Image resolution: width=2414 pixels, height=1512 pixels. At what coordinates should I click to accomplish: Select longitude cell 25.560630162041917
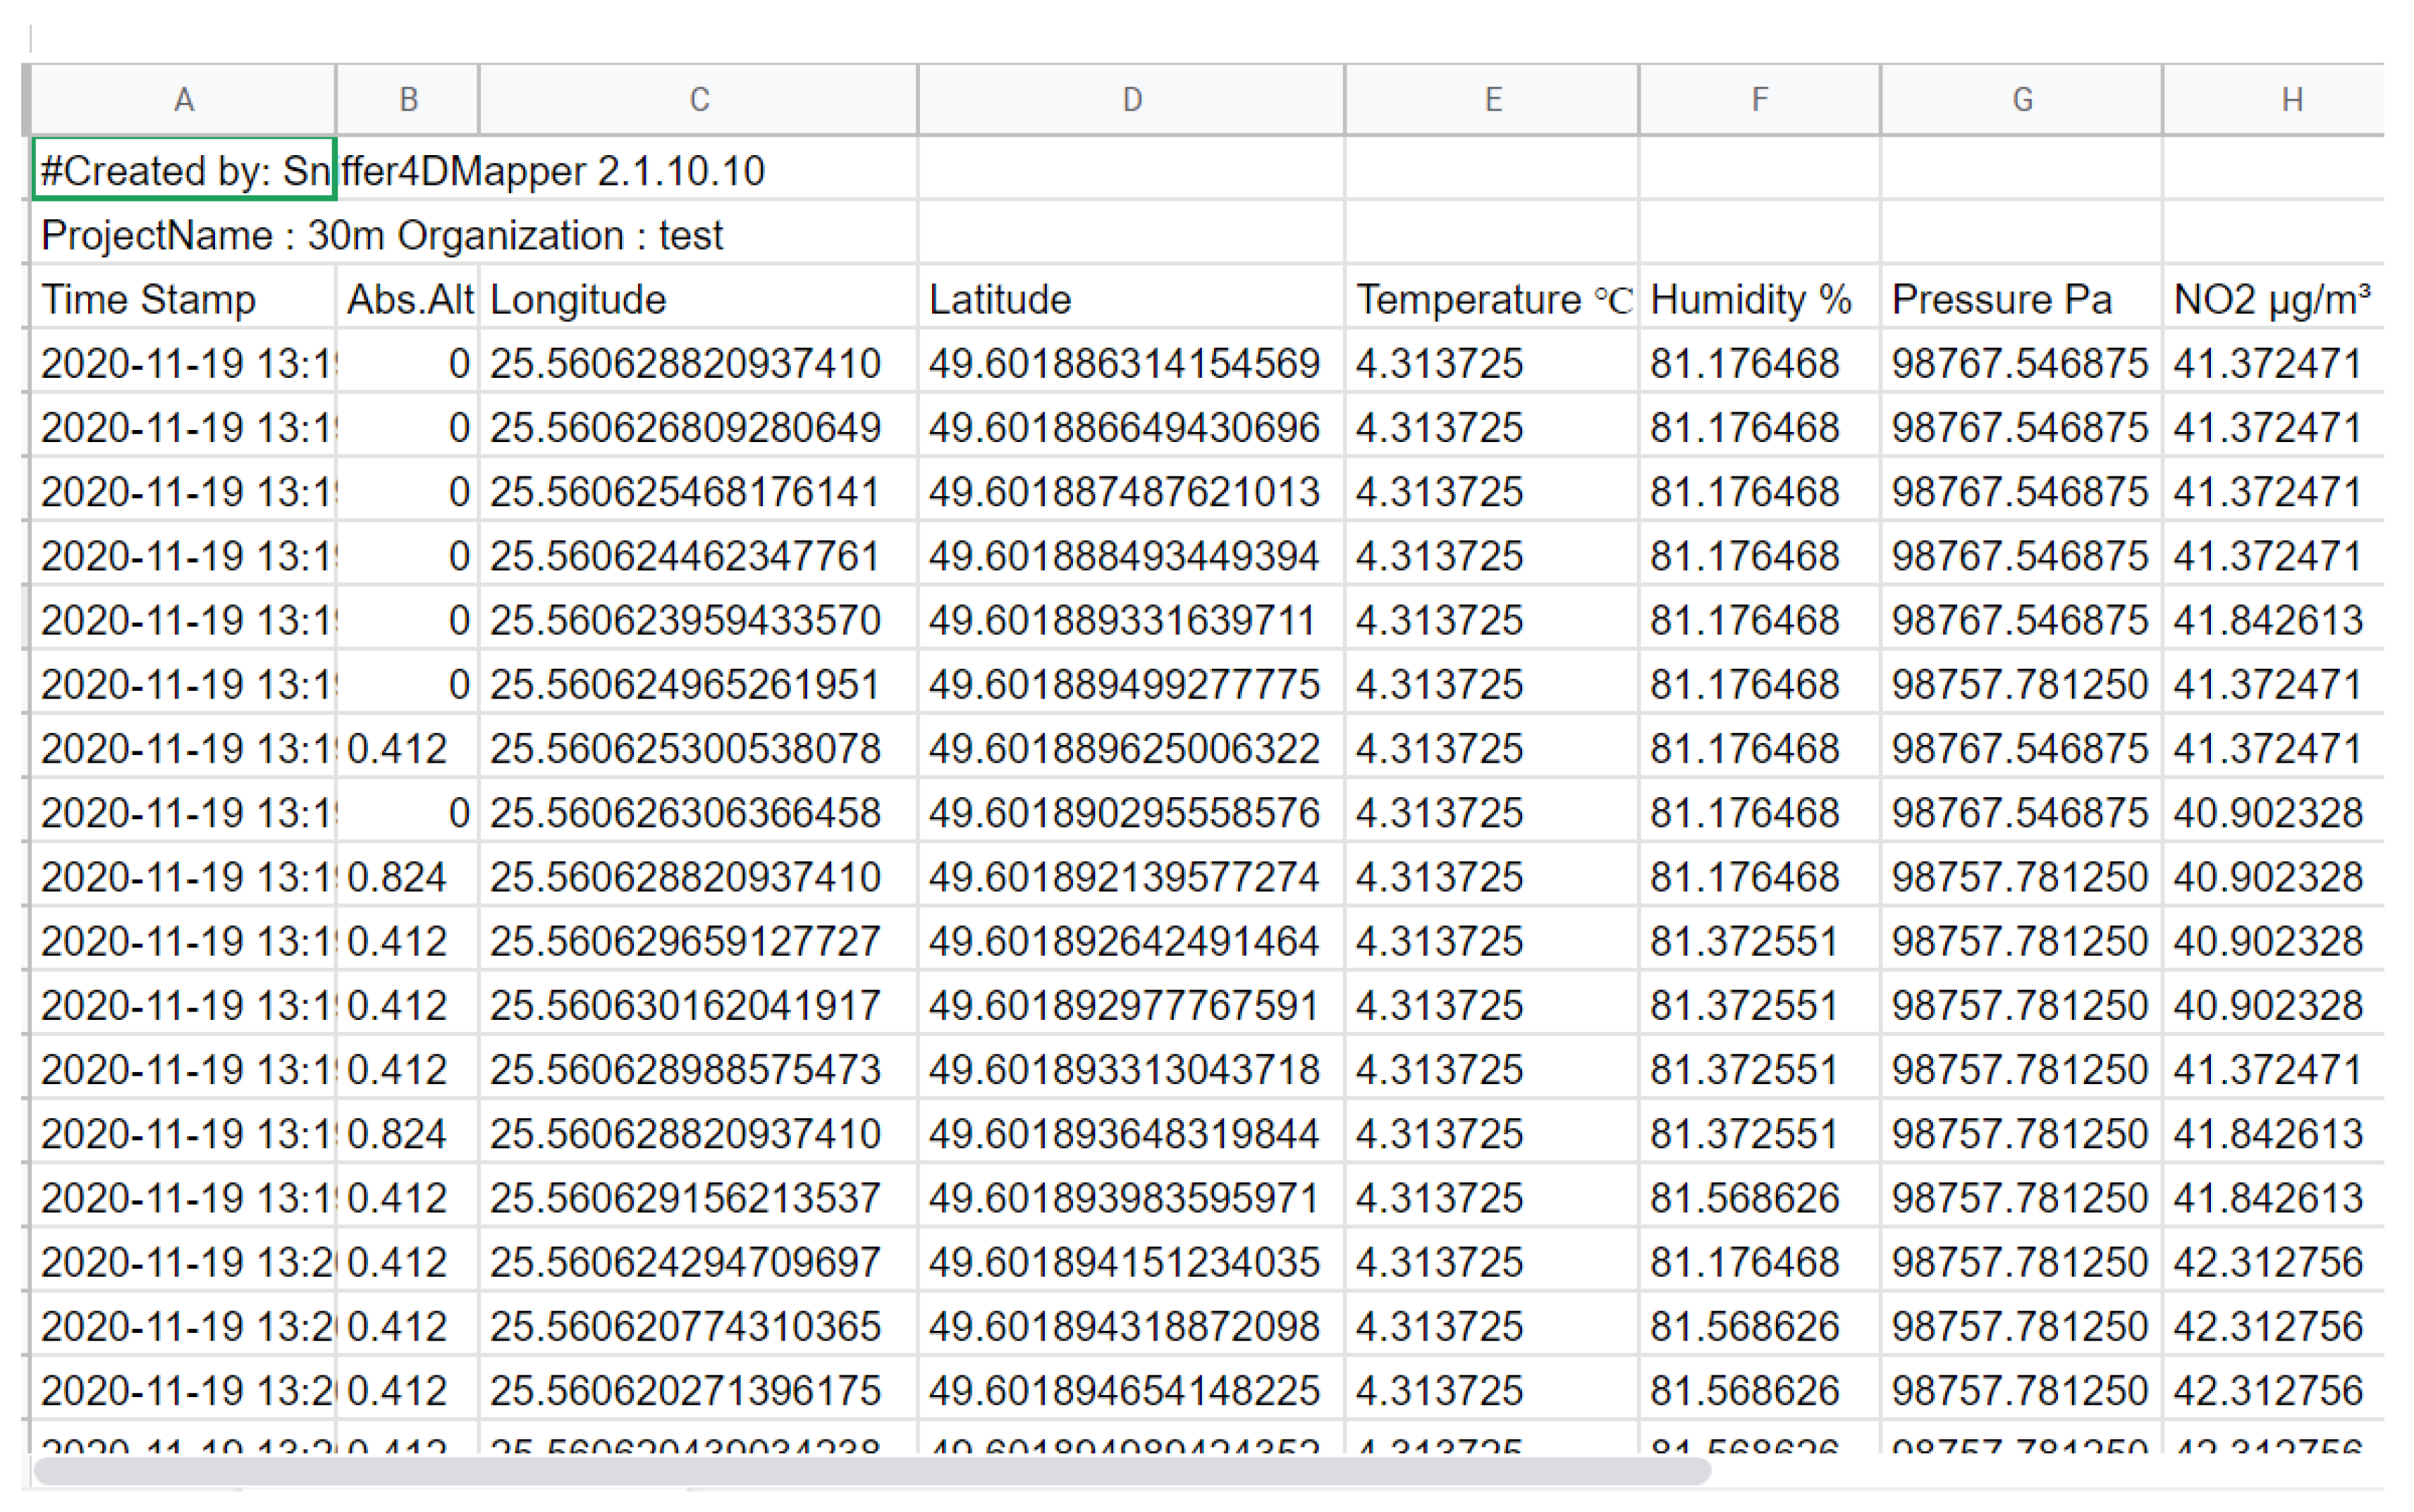pos(698,1005)
